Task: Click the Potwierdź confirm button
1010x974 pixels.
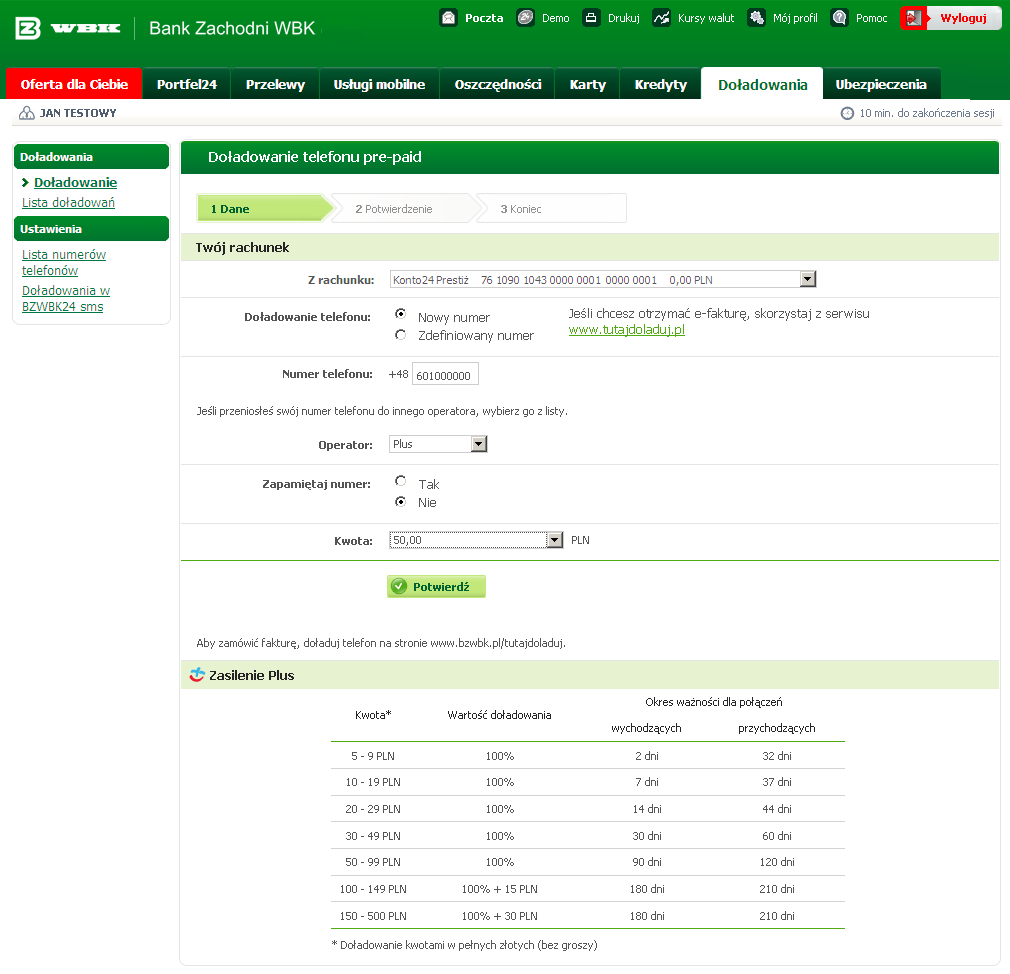Action: [436, 587]
